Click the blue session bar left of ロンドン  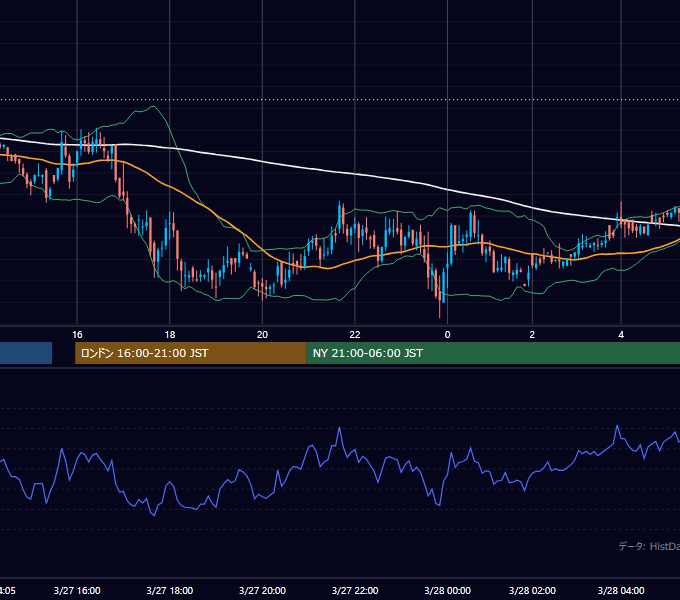click(x=26, y=353)
